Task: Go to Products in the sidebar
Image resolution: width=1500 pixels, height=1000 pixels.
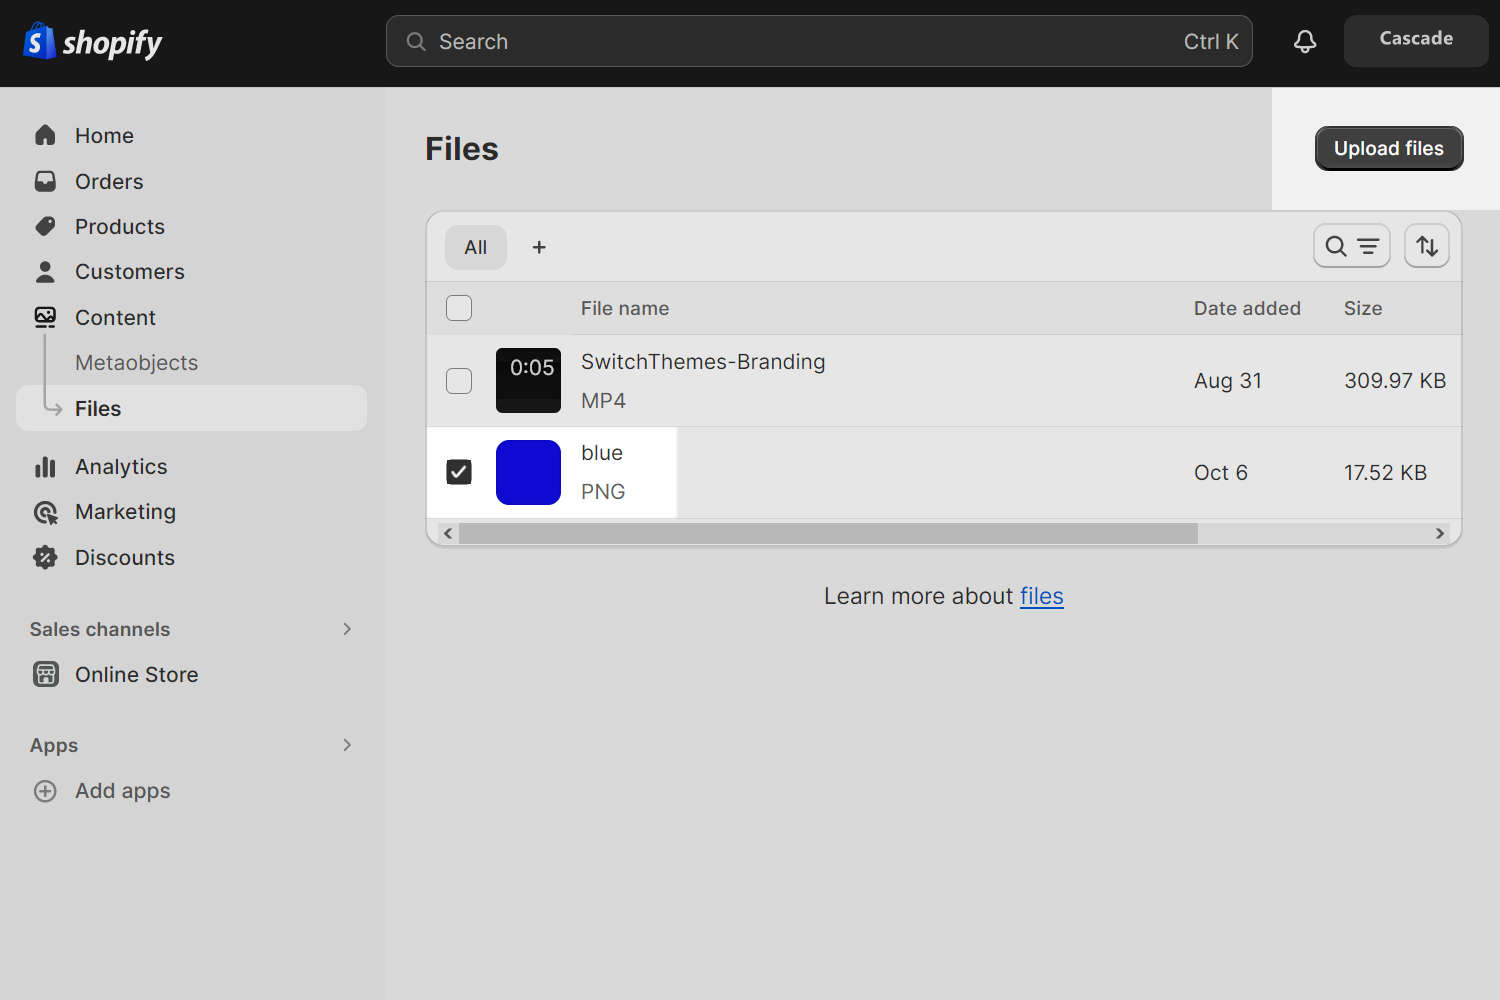Action: tap(120, 226)
